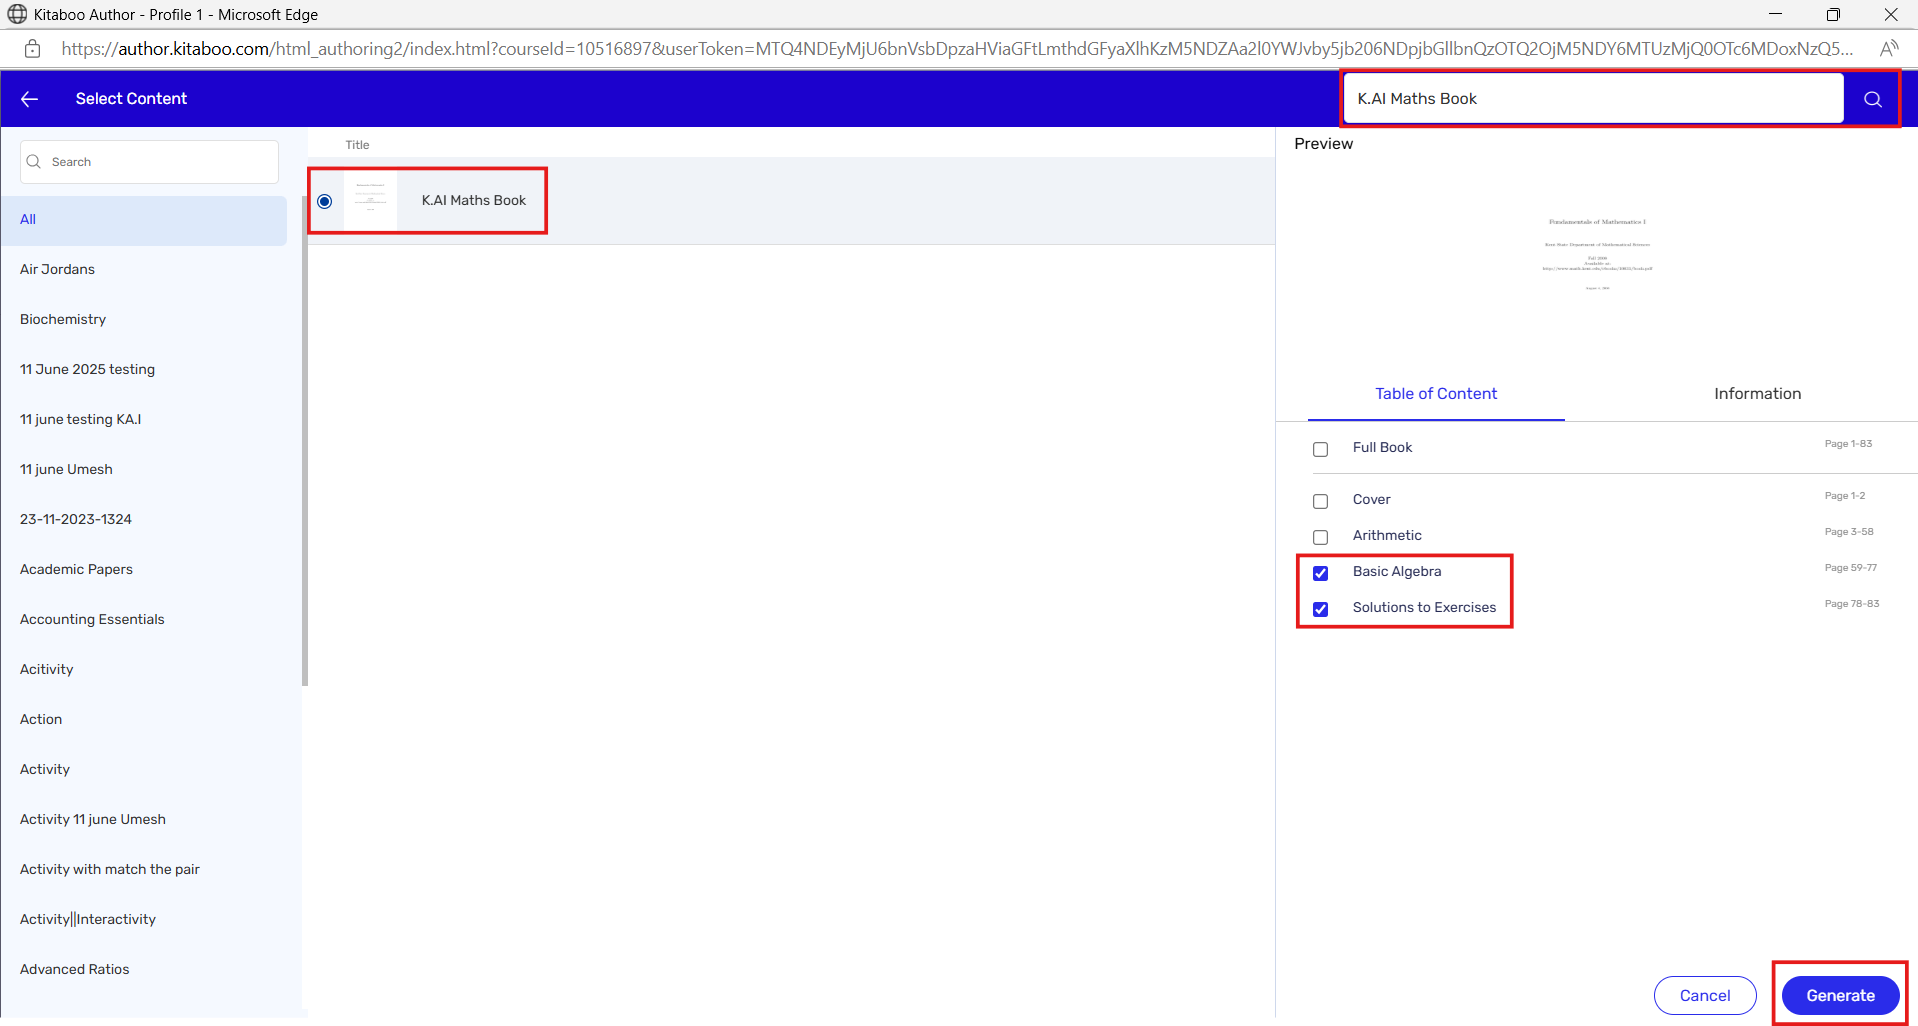This screenshot has width=1918, height=1026.
Task: Click the Read aloud icon in address bar
Action: pos(1888,48)
